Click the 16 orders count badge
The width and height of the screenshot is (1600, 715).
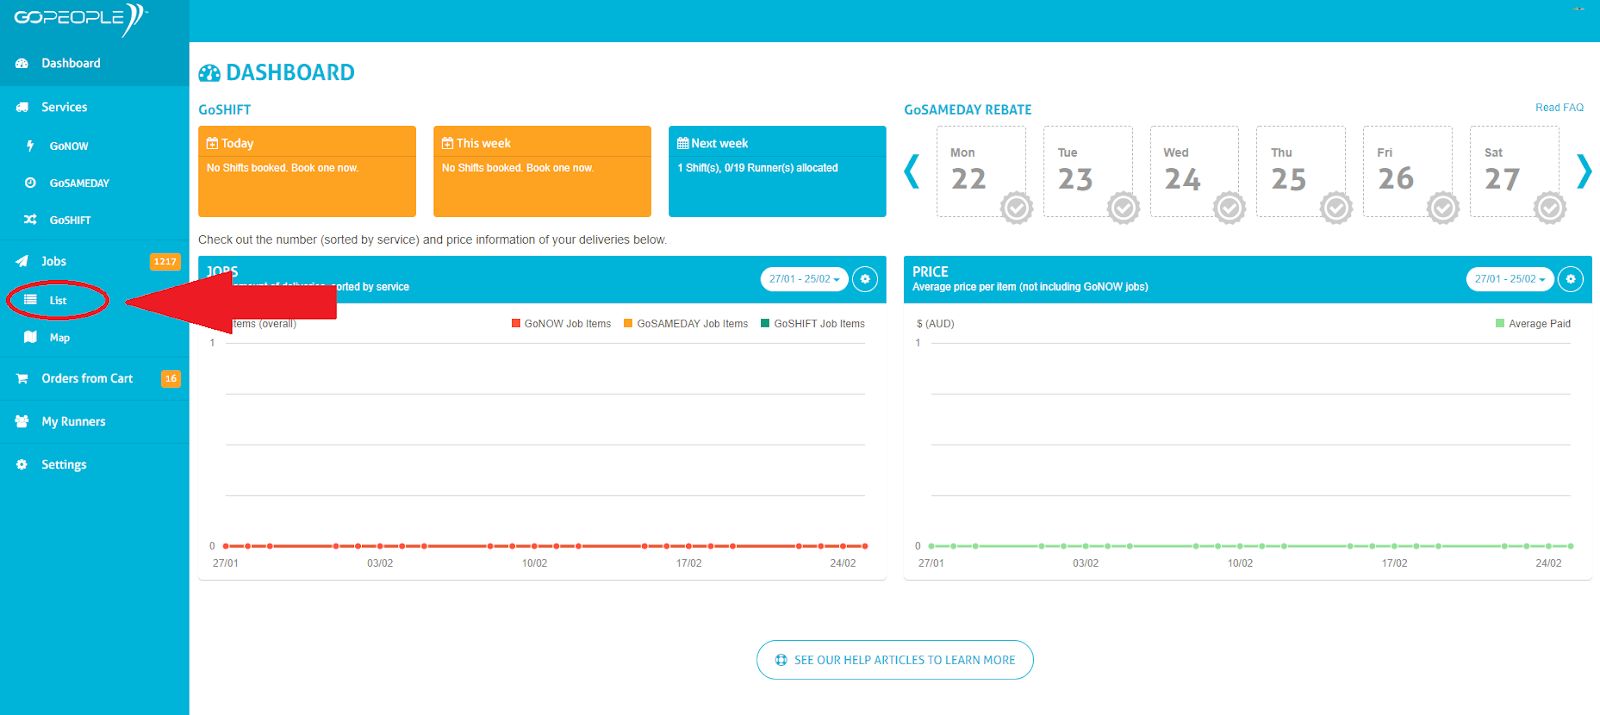click(171, 379)
